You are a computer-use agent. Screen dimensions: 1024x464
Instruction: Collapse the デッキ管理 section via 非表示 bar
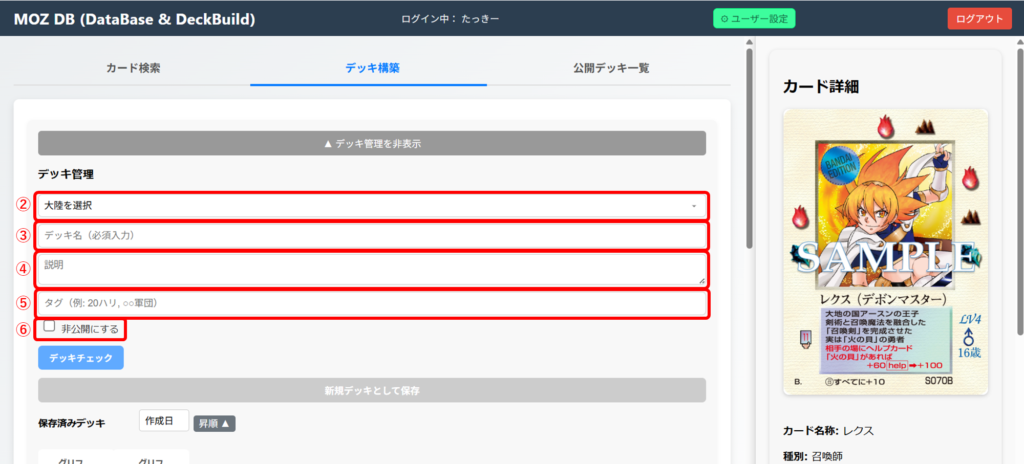point(372,143)
